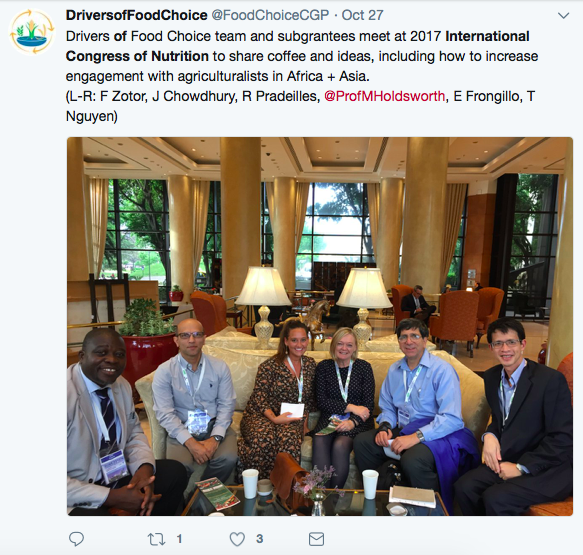Image resolution: width=583 pixels, height=555 pixels.
Task: Open the @ProfMHoldsworth mention link
Action: tap(384, 96)
